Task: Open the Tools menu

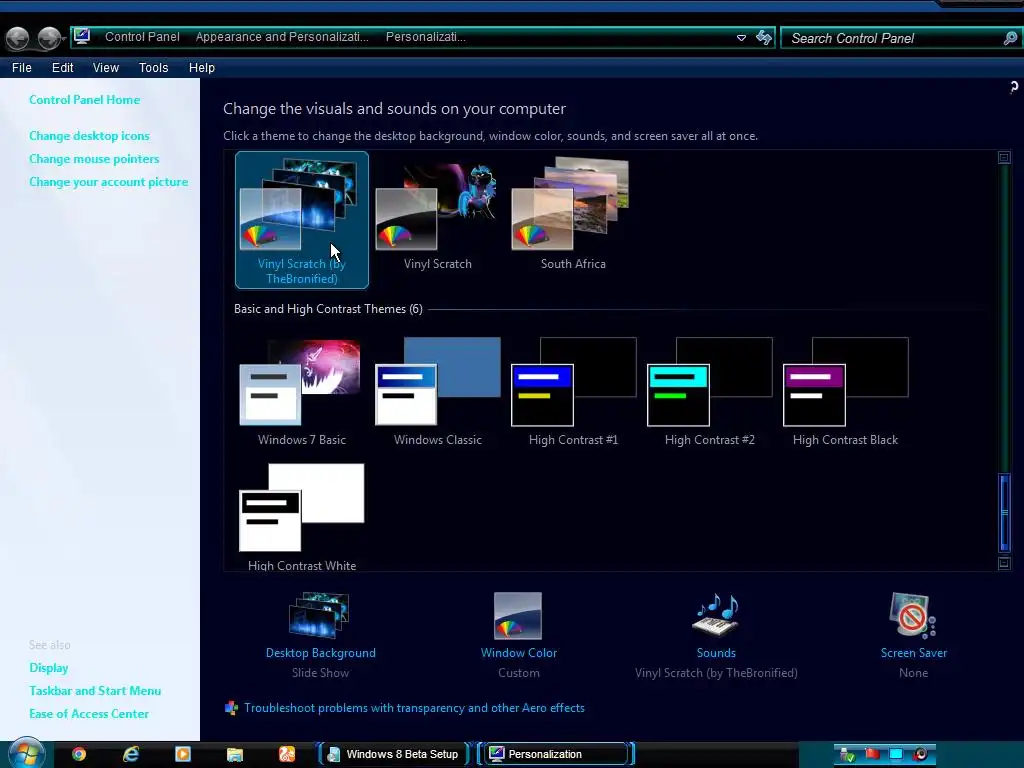Action: (153, 68)
